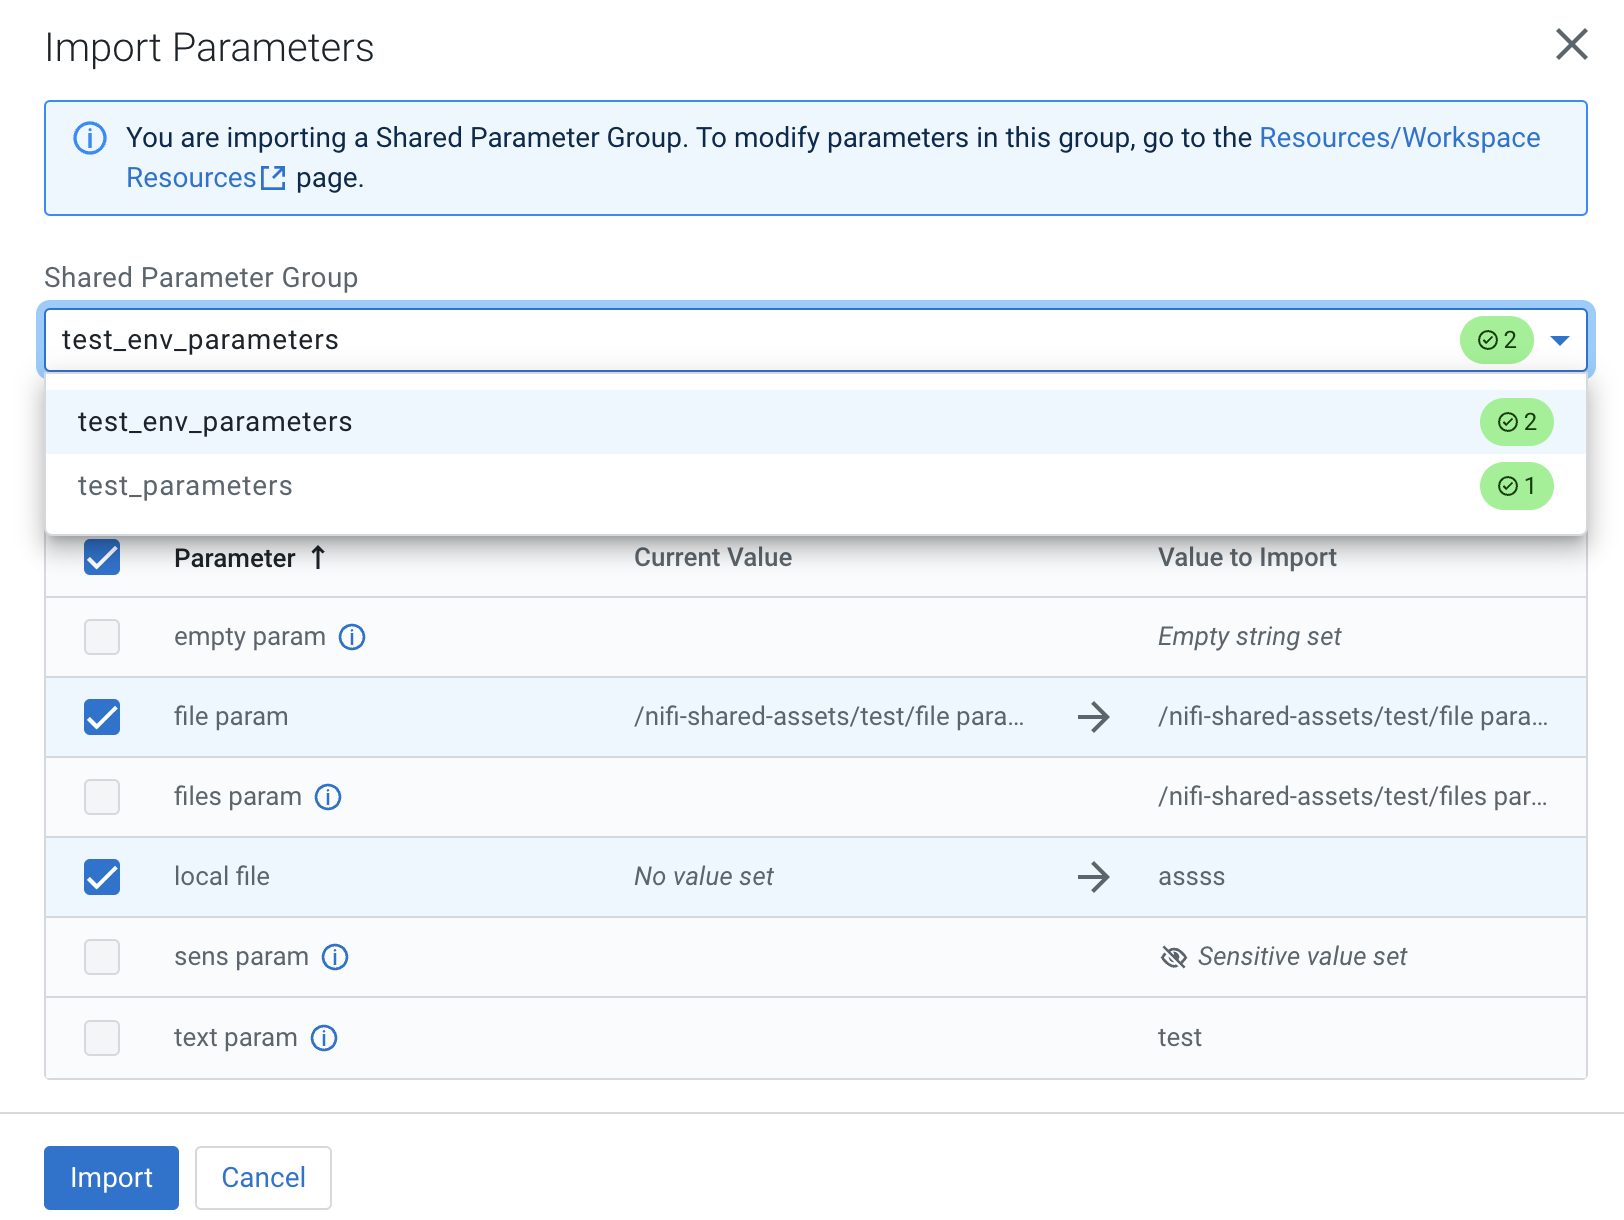Image resolution: width=1624 pixels, height=1220 pixels.
Task: Click the Cancel button
Action: pos(263,1177)
